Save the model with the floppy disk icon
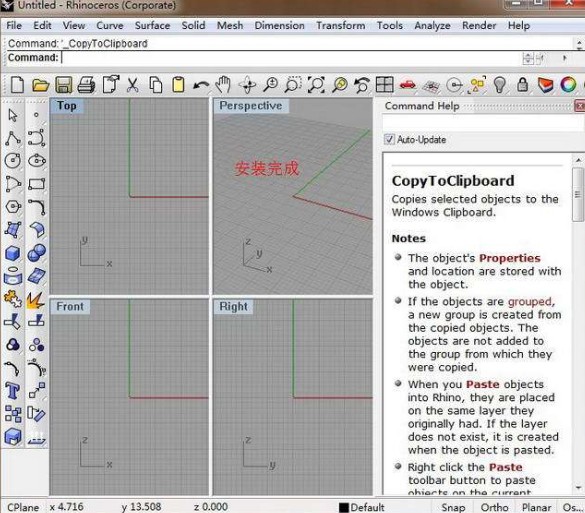 [x=63, y=85]
